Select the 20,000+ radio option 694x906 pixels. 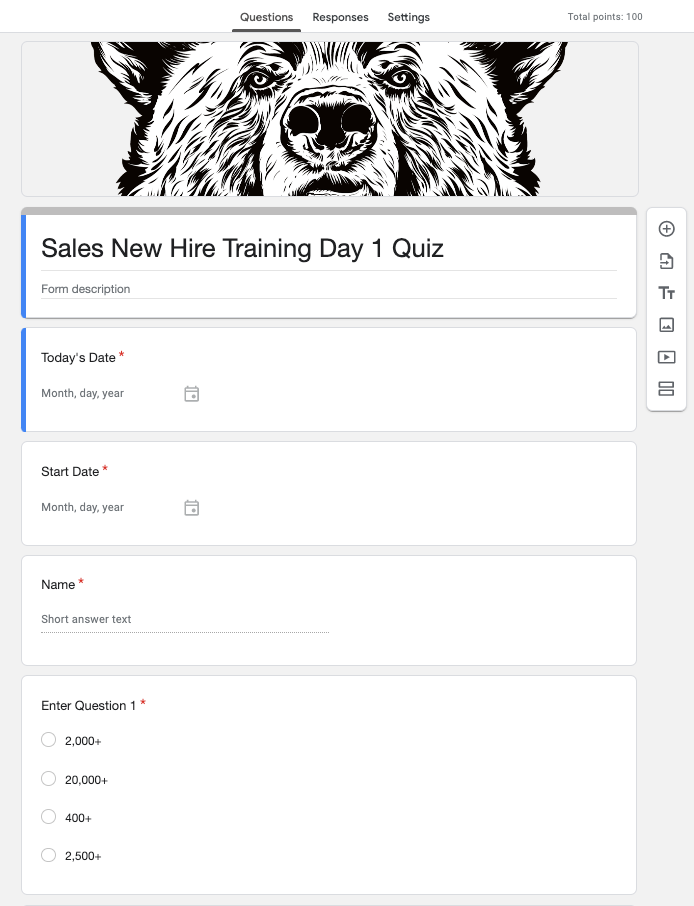(48, 778)
